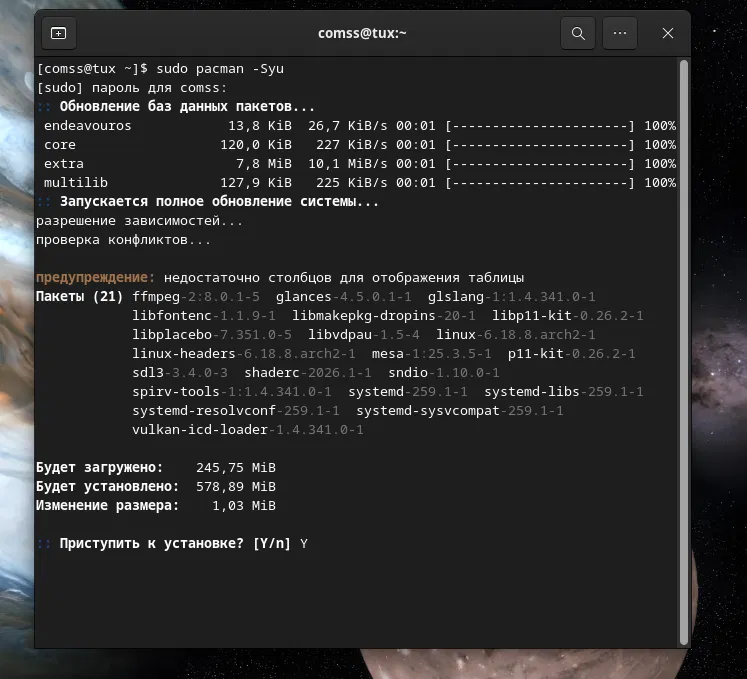Click the 'endeavouros' repository row
The height and width of the screenshot is (679, 747).
[356, 126]
